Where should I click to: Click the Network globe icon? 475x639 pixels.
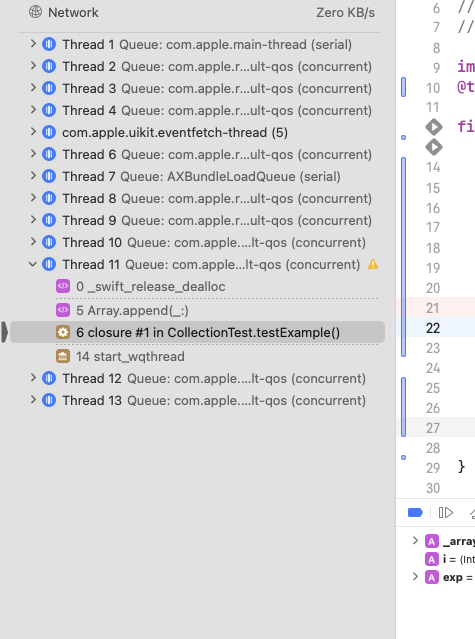pyautogui.click(x=35, y=12)
